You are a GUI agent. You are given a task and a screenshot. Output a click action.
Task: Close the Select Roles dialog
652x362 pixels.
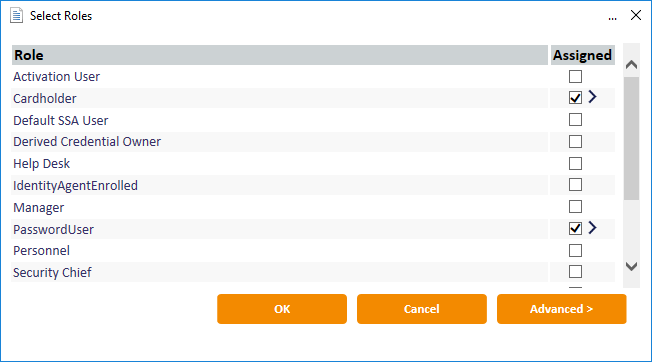(x=636, y=15)
